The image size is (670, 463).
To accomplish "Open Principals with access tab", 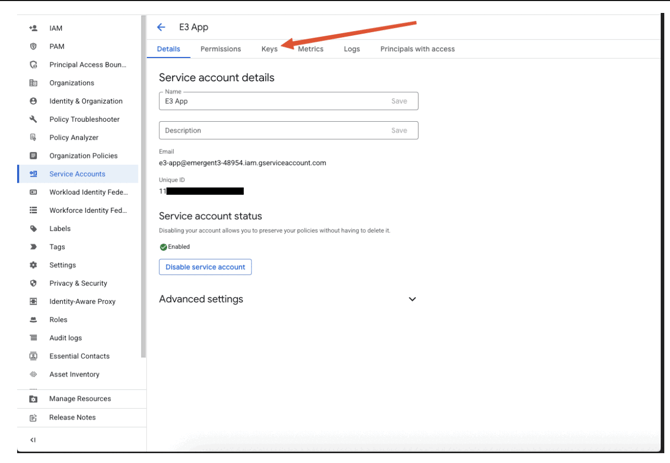I will pyautogui.click(x=417, y=49).
